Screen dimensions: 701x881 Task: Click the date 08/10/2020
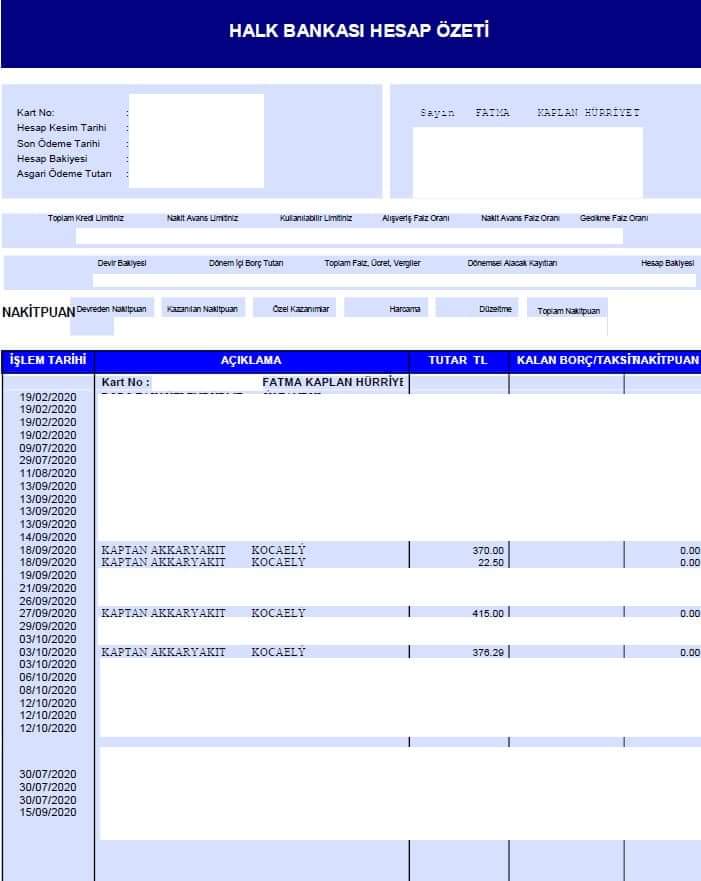click(x=48, y=690)
